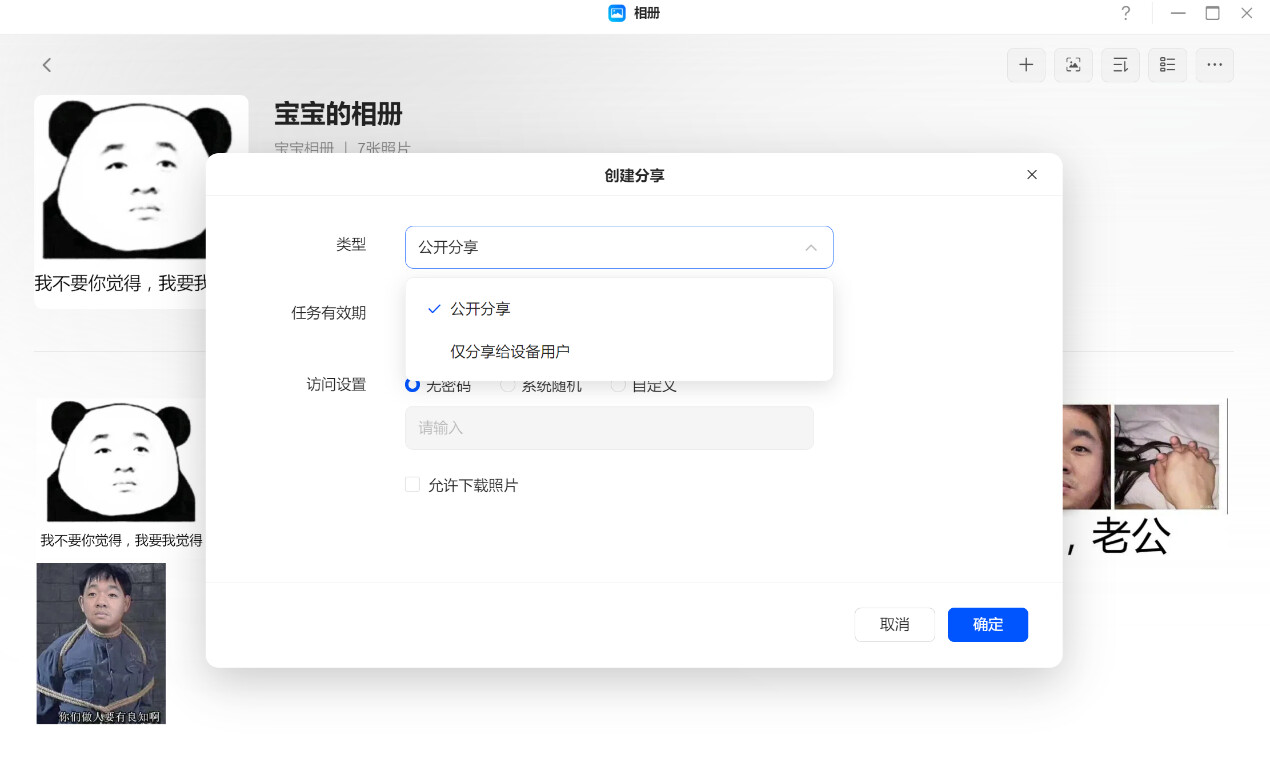Click the plus icon to add photos
This screenshot has height=778, width=1270.
point(1026,65)
